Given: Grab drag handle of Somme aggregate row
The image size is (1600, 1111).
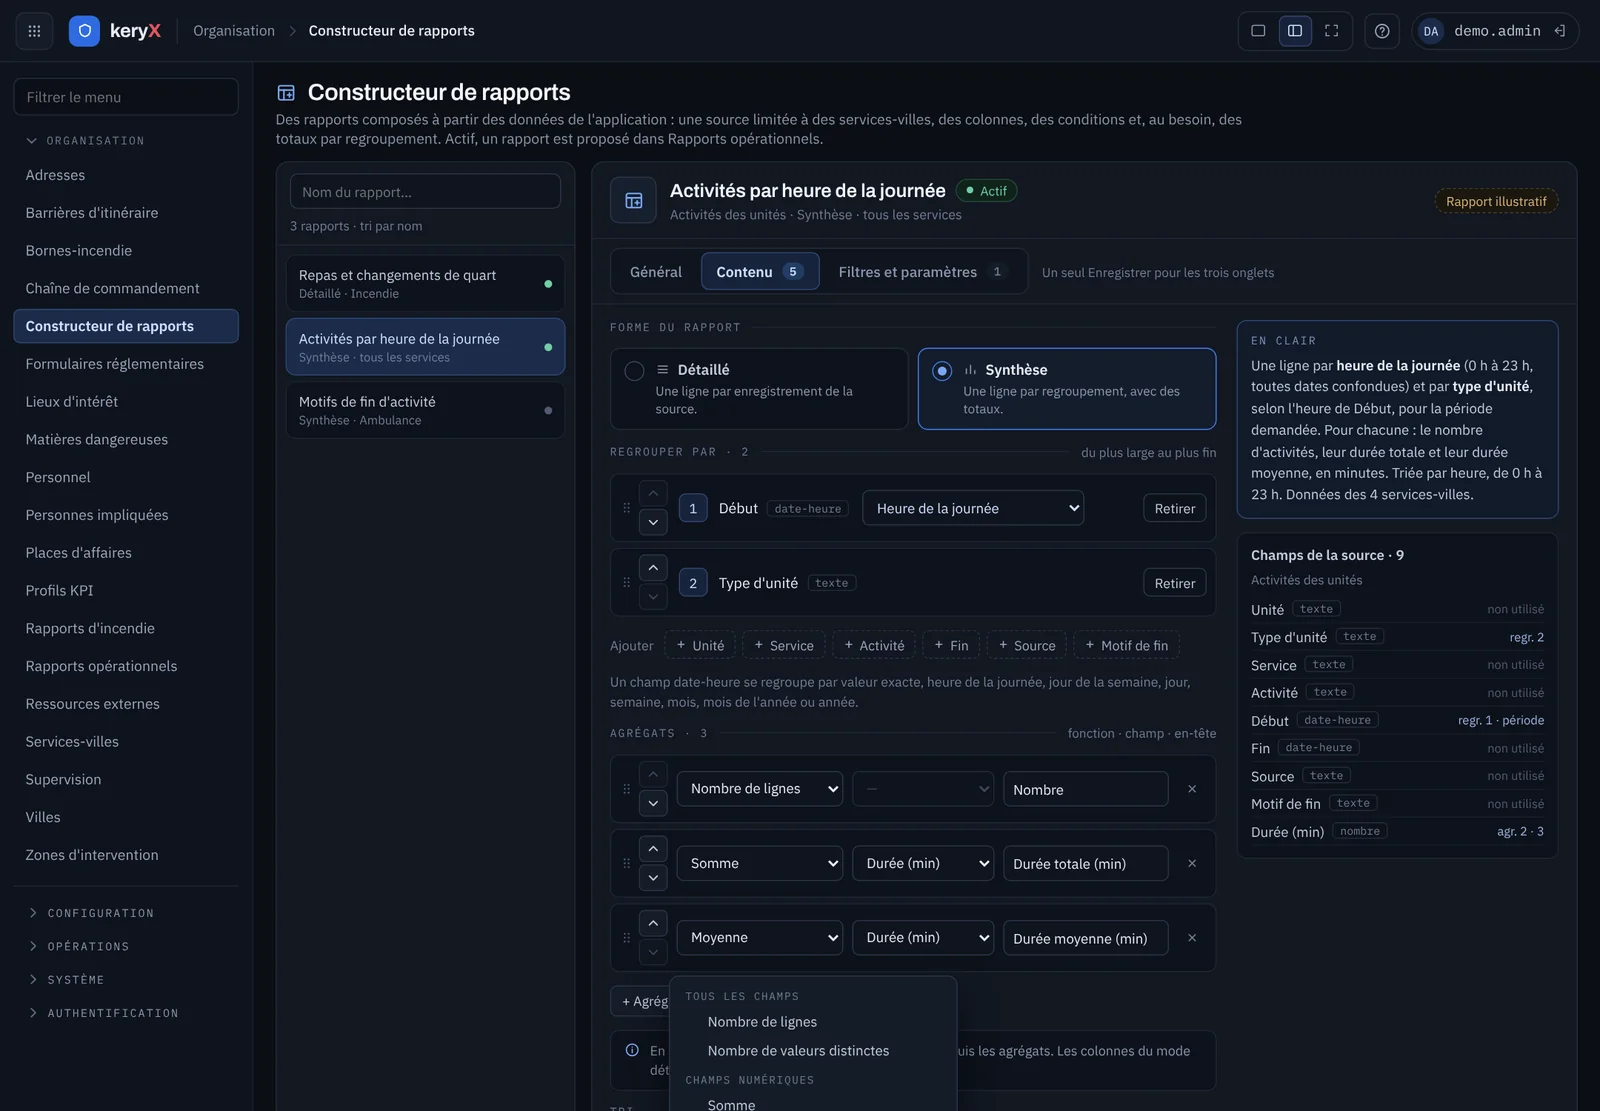Looking at the screenshot, I should pos(627,863).
